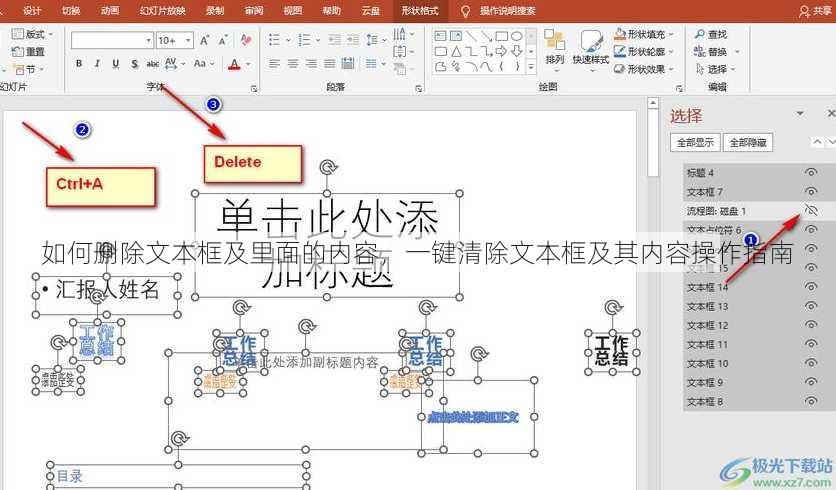This screenshot has height=490, width=836.
Task: Apply strikethrough (abc) formatting
Action: pos(153,63)
